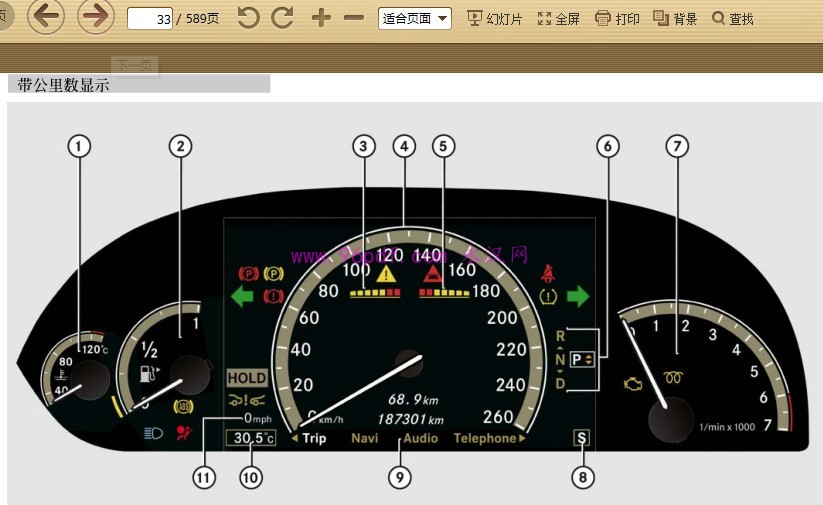Go to the previous page with back arrow
The height and width of the screenshot is (505, 823).
[46, 17]
